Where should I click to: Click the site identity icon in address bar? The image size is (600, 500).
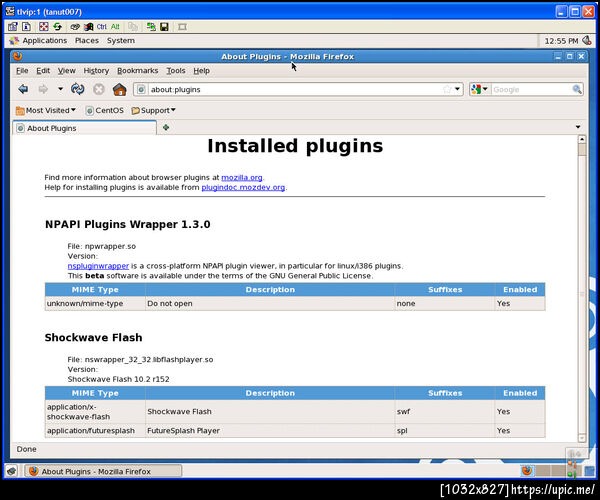[x=141, y=90]
